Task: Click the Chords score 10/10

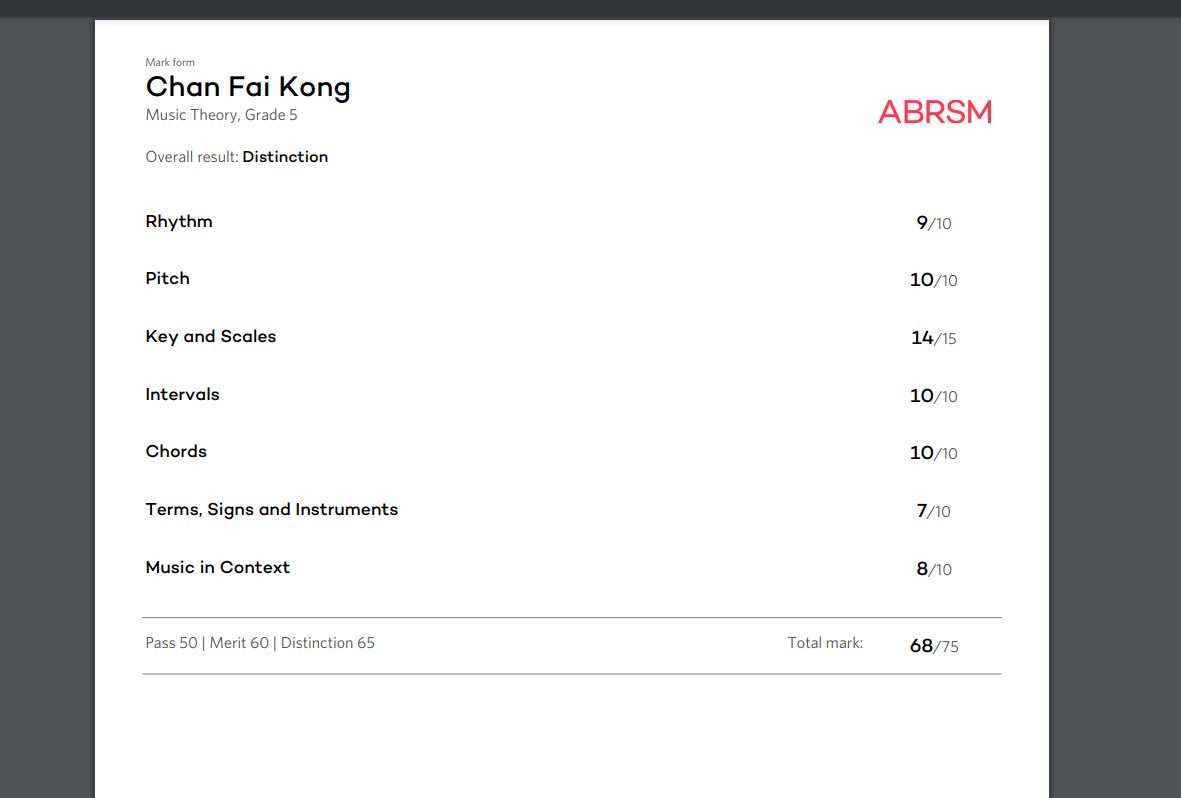Action: (x=934, y=453)
